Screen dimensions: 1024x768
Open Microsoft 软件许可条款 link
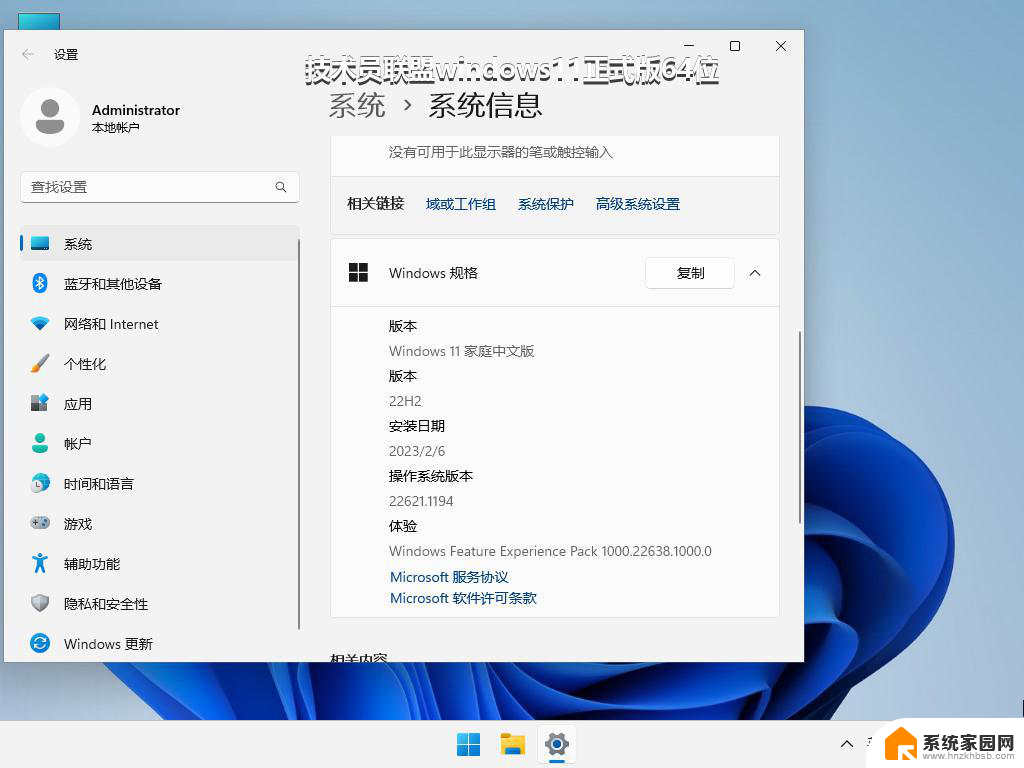[464, 598]
